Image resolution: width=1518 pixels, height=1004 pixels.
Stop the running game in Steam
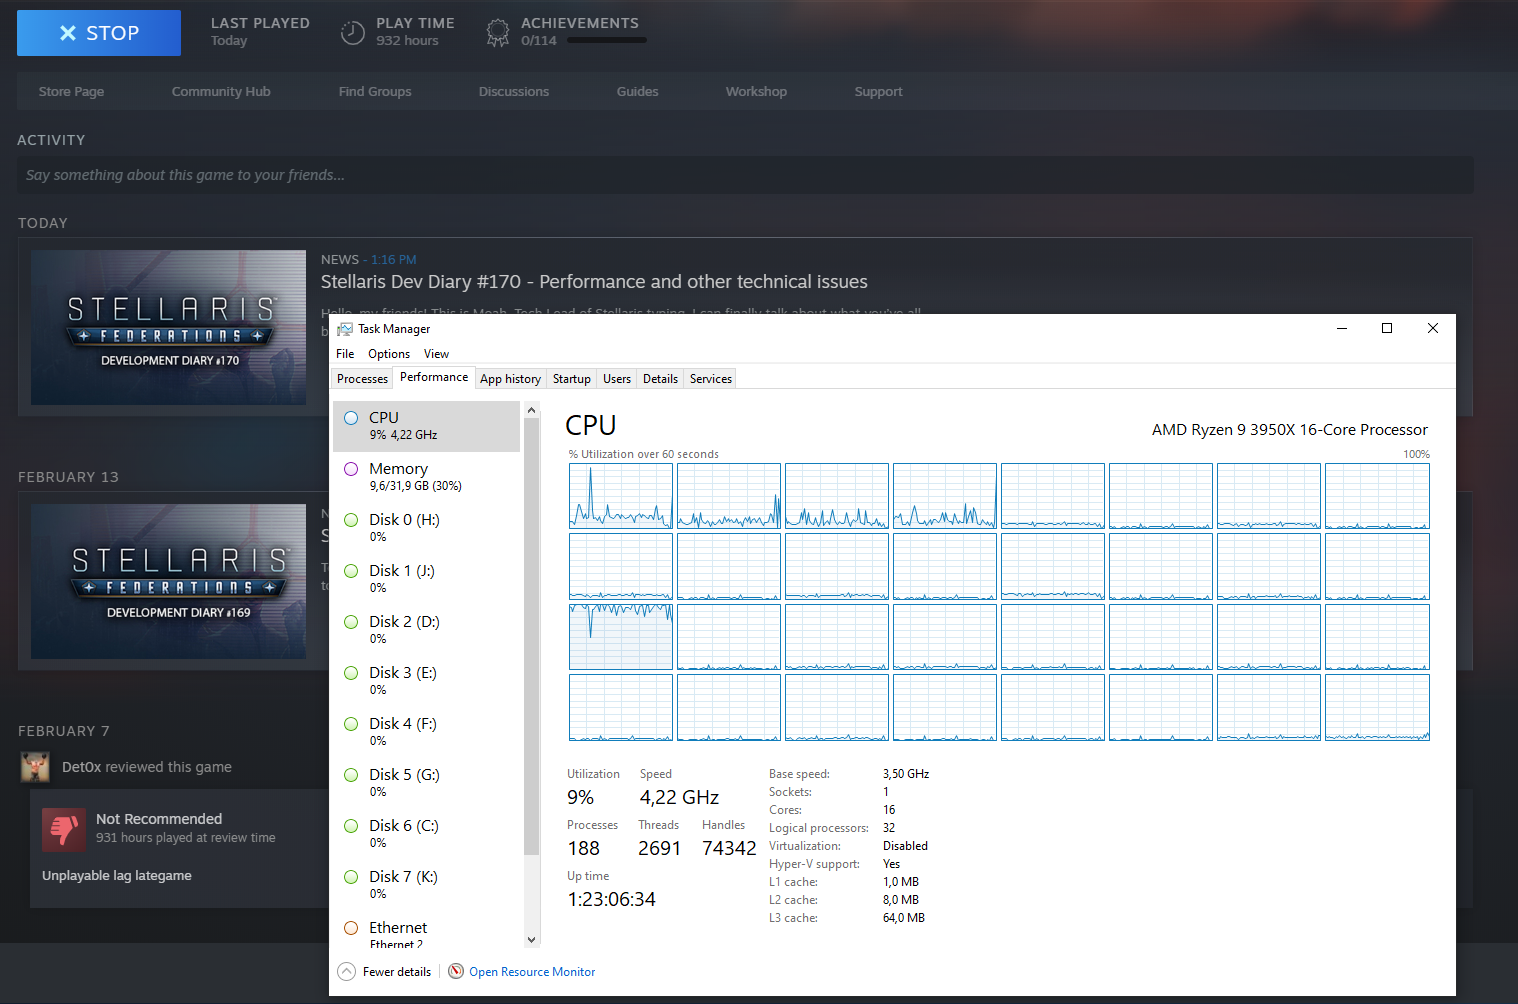point(99,33)
